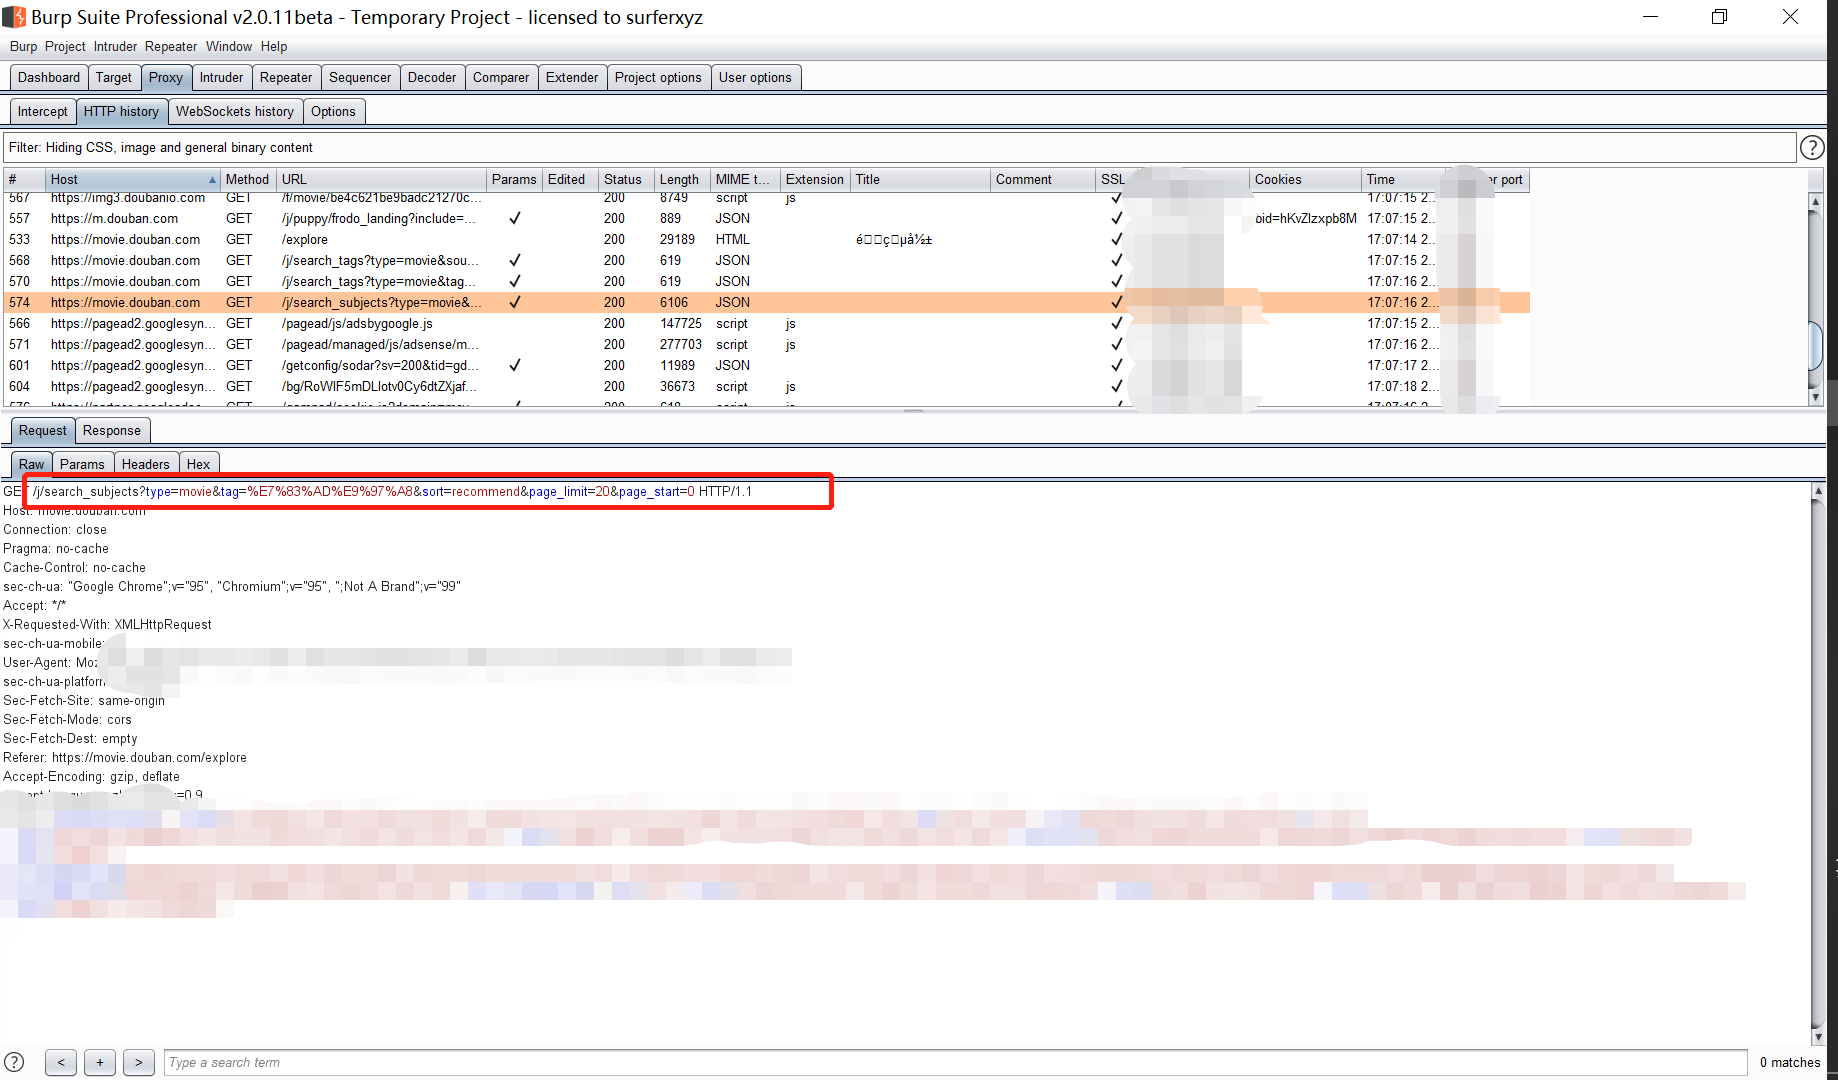The image size is (1838, 1080).
Task: Sort by the URL column header
Action: 381,180
